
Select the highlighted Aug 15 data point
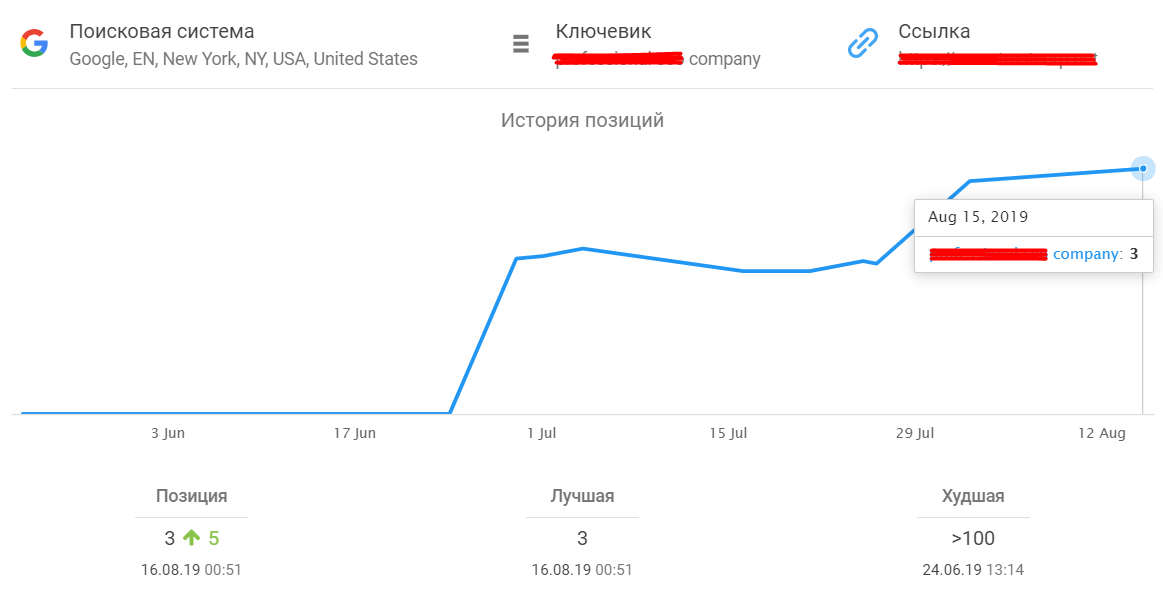(x=1142, y=168)
